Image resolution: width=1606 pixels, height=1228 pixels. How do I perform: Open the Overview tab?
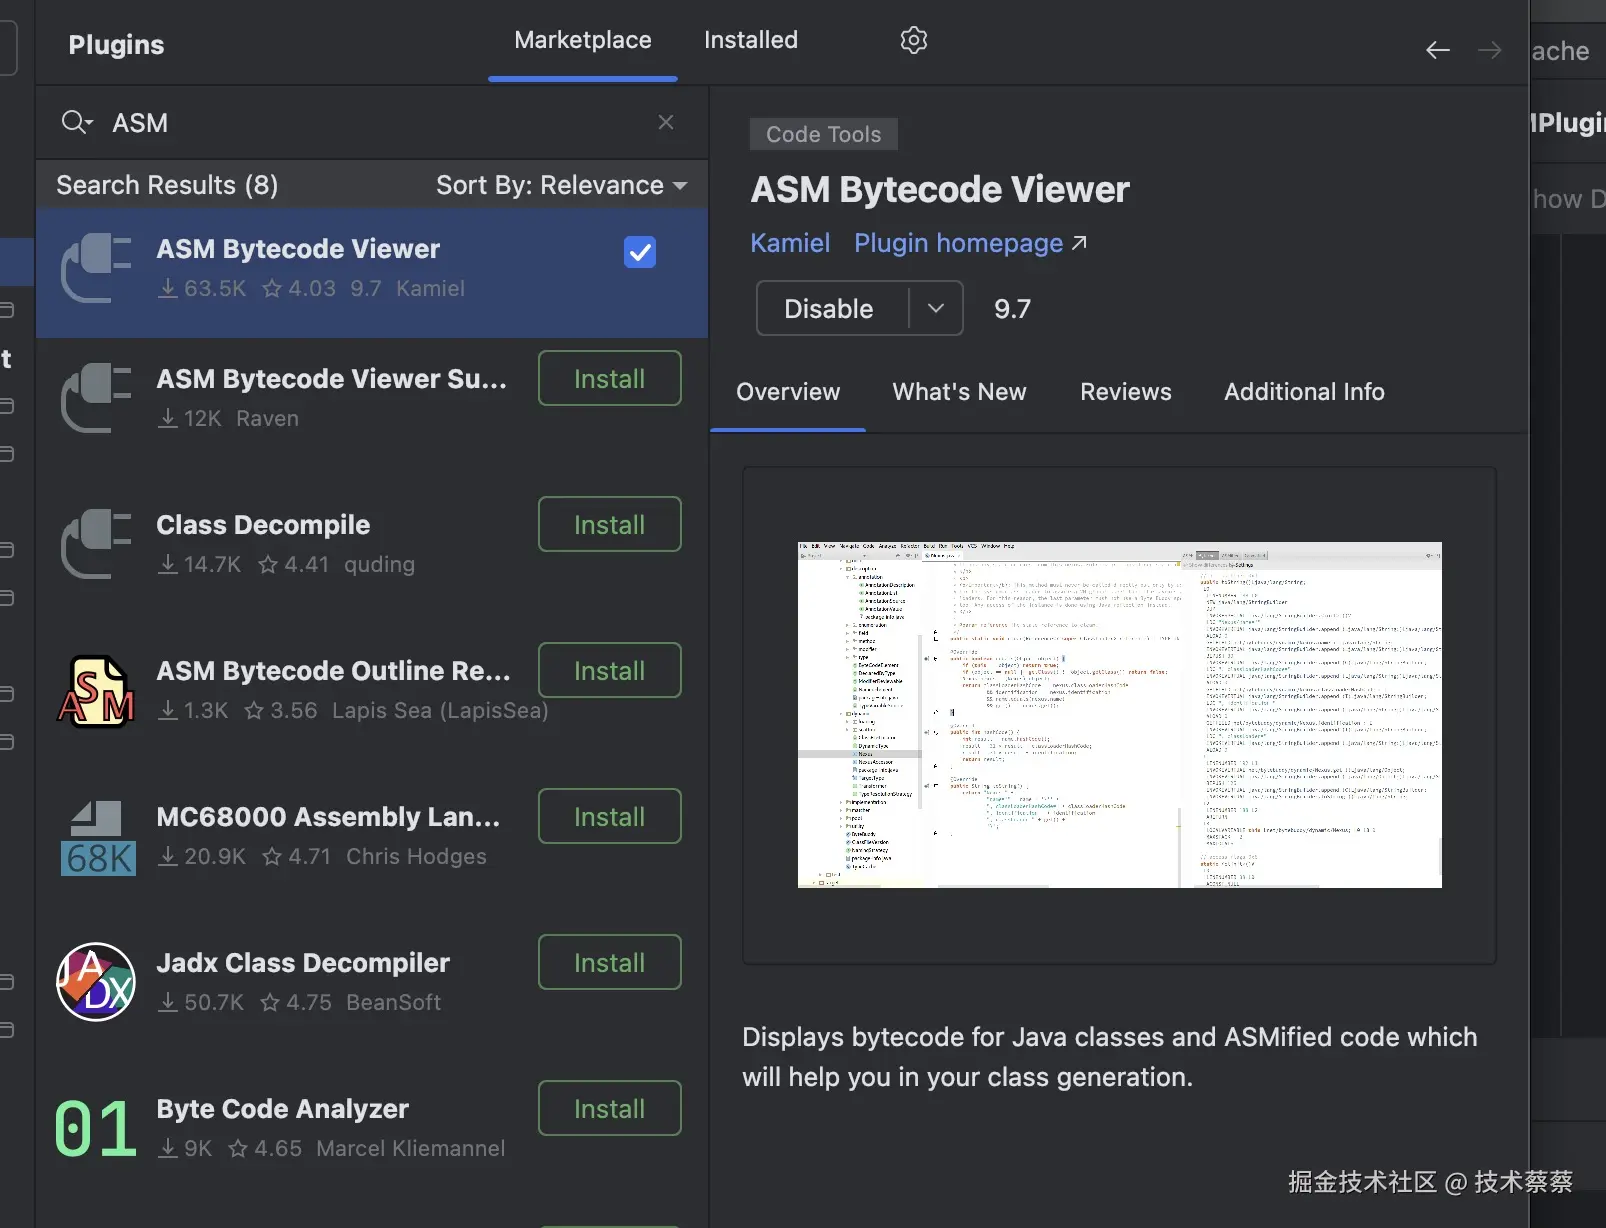point(788,392)
